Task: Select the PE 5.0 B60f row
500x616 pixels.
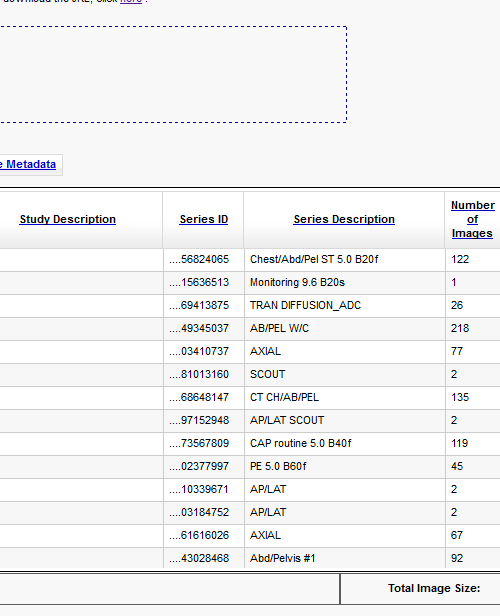Action: [x=250, y=466]
